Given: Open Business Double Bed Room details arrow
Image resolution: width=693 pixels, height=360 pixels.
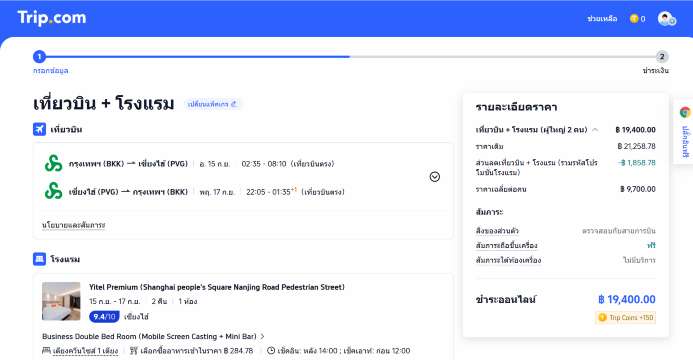Looking at the screenshot, I should (x=263, y=337).
